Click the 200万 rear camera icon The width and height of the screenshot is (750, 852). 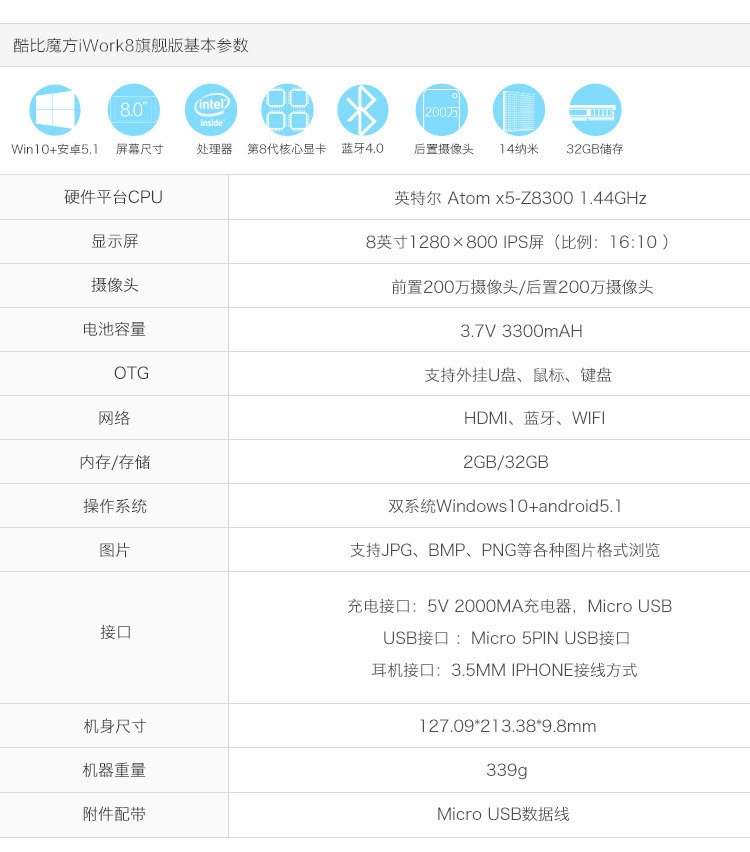point(441,110)
